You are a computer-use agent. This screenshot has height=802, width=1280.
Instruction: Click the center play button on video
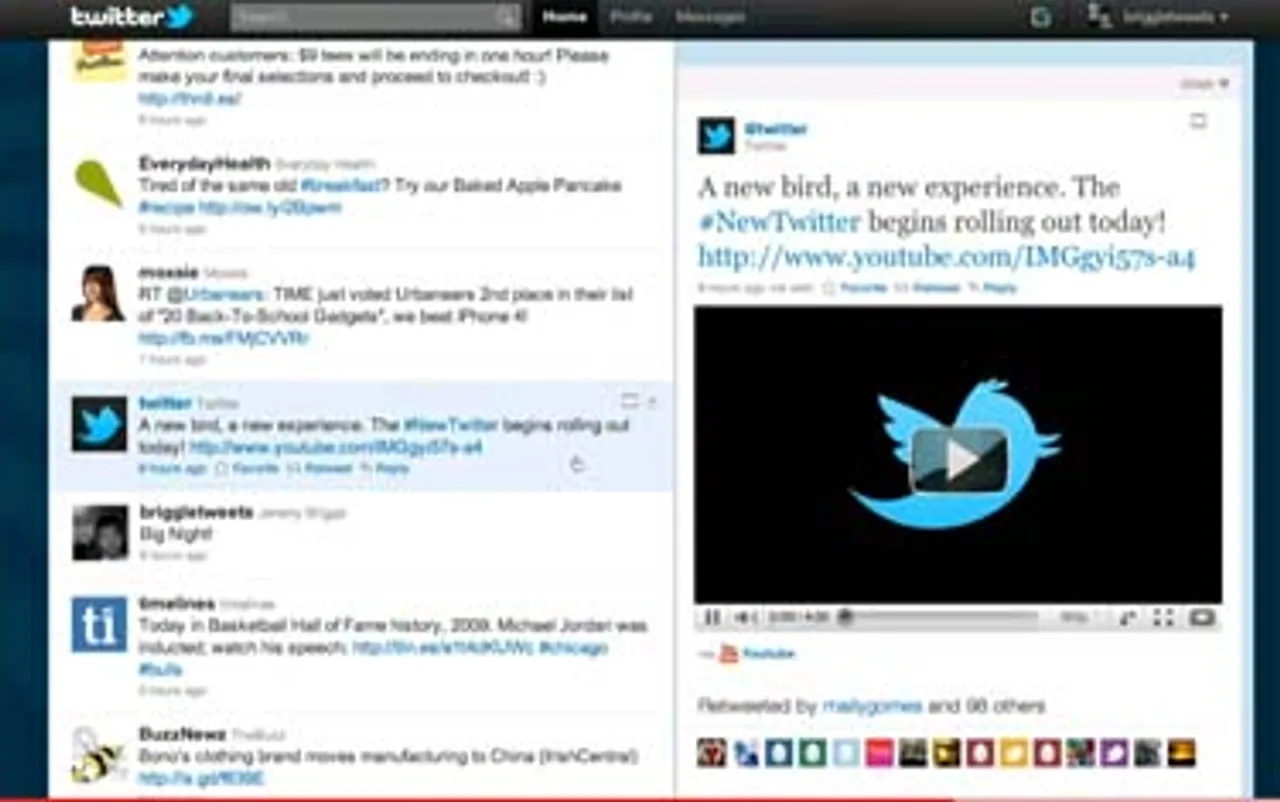click(x=959, y=460)
